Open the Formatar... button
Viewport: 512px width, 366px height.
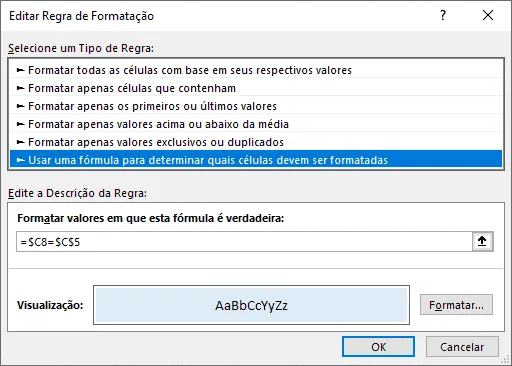pyautogui.click(x=456, y=305)
